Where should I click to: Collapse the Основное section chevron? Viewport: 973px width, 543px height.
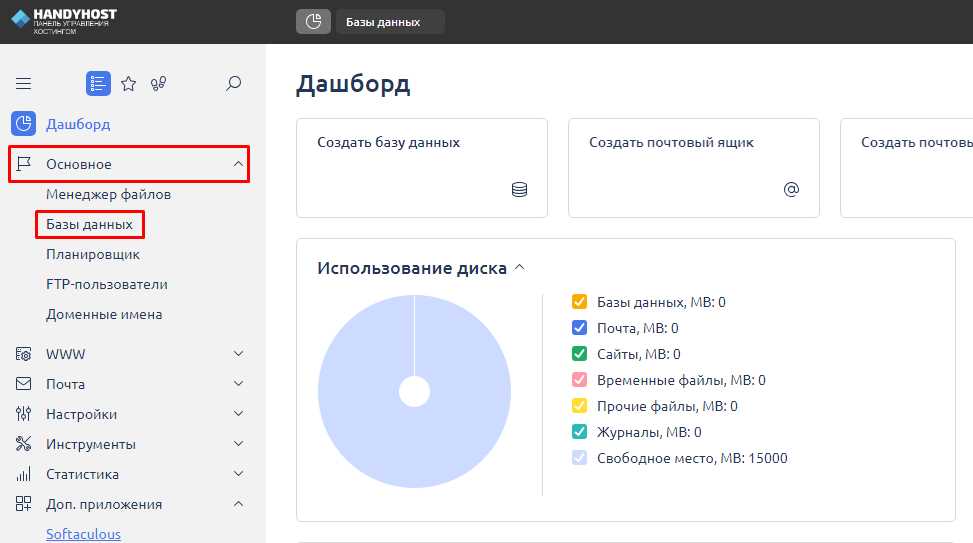click(x=238, y=164)
